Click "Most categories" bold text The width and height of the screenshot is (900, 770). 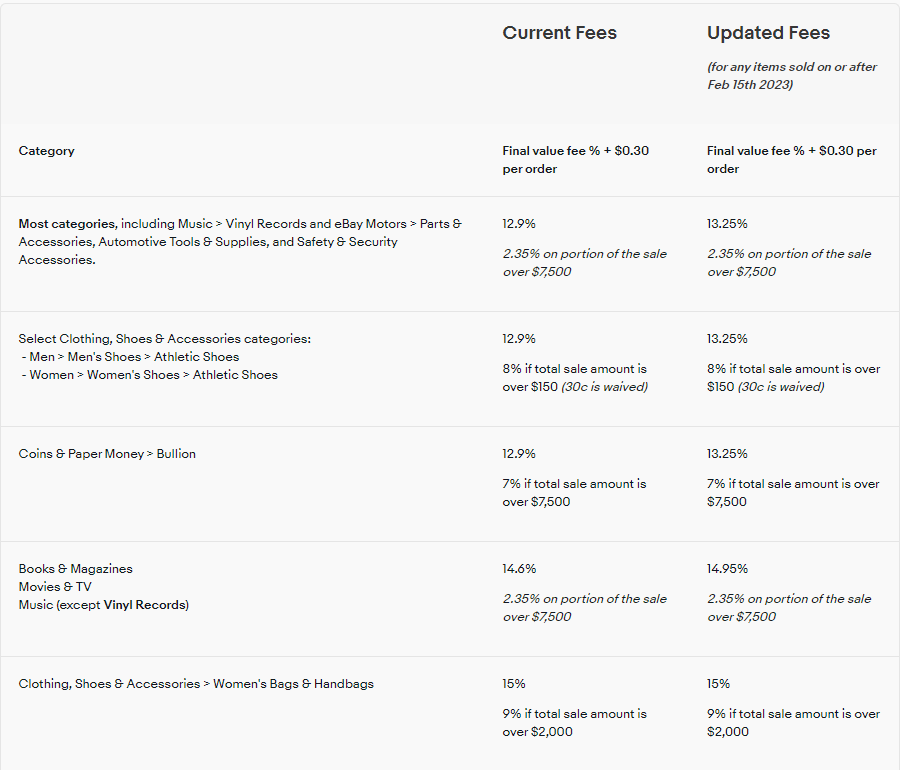pyautogui.click(x=68, y=224)
